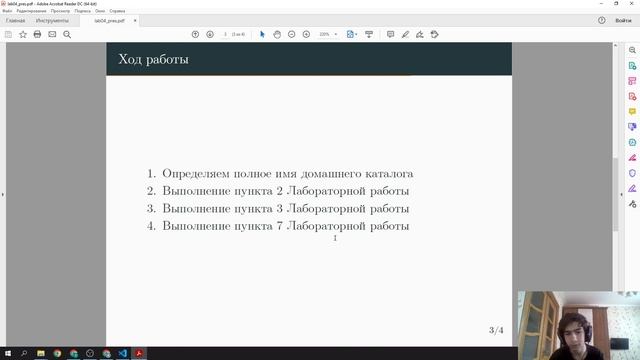Open Windows taskbar search
Image resolution: width=640 pixels, height=360 pixels.
24,353
